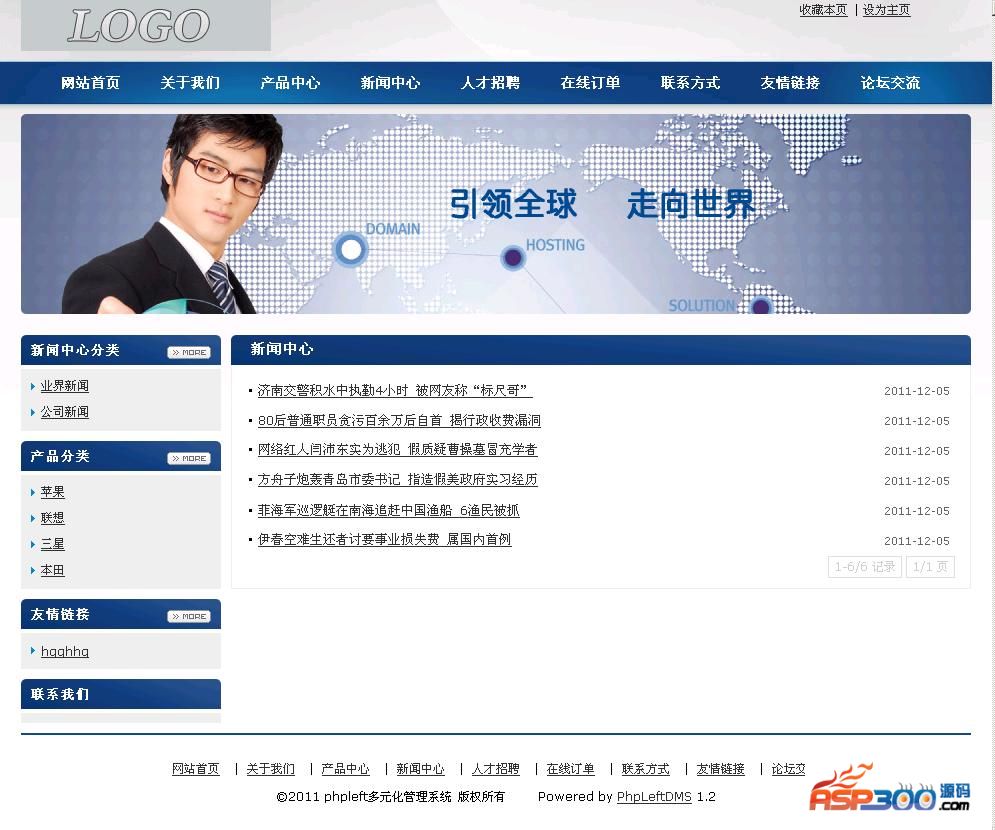Open 收藏本页 link at top right
This screenshot has width=995, height=830.
823,10
